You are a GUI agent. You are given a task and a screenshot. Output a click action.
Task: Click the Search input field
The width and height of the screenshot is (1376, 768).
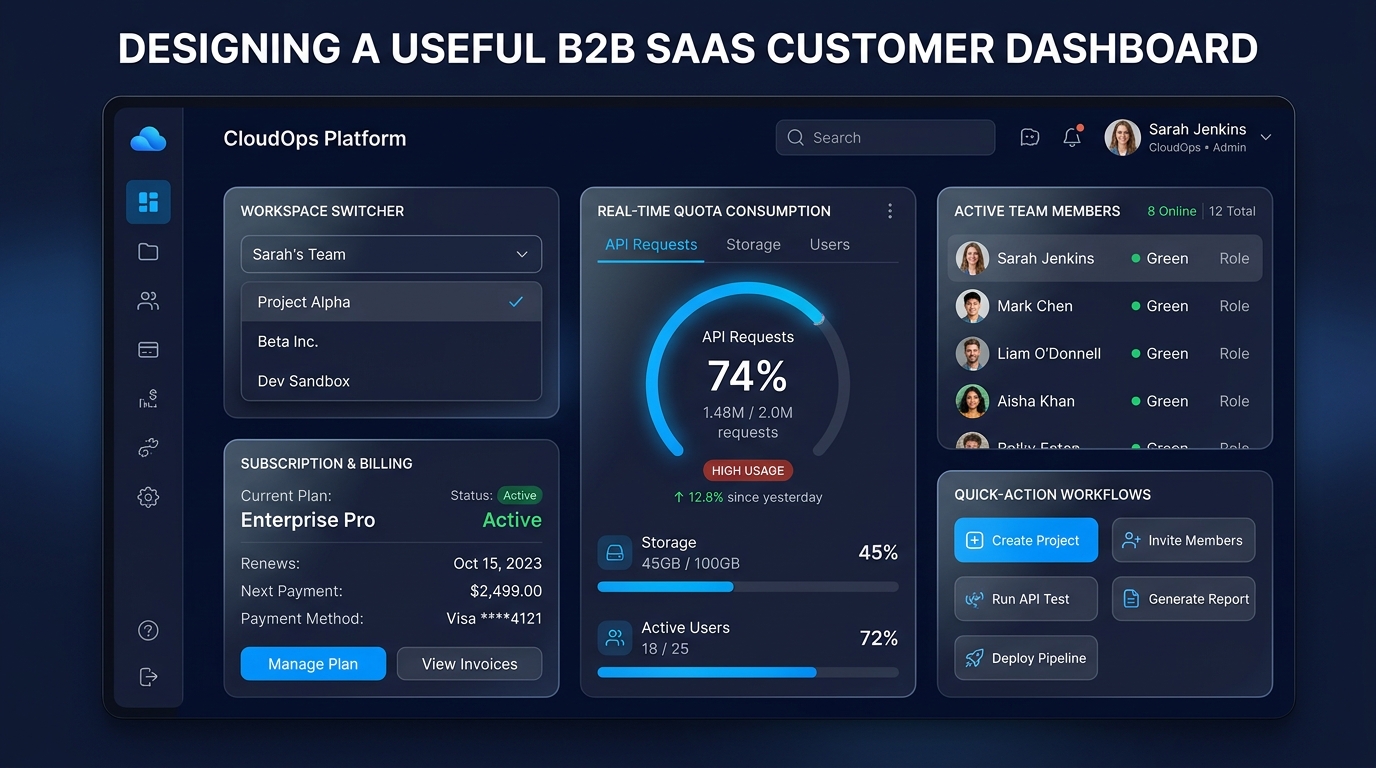[x=885, y=138]
